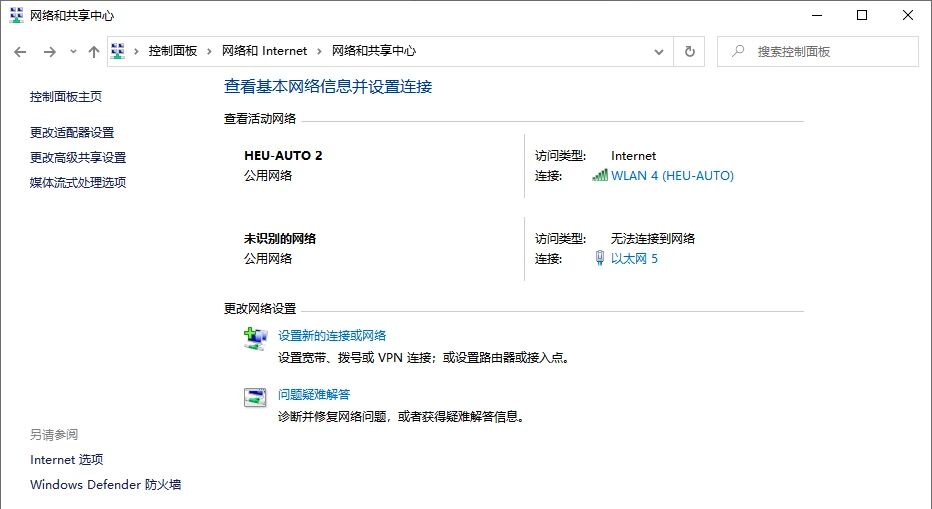Click the 设置新的连接或网络 icon
This screenshot has height=509, width=932.
click(256, 338)
